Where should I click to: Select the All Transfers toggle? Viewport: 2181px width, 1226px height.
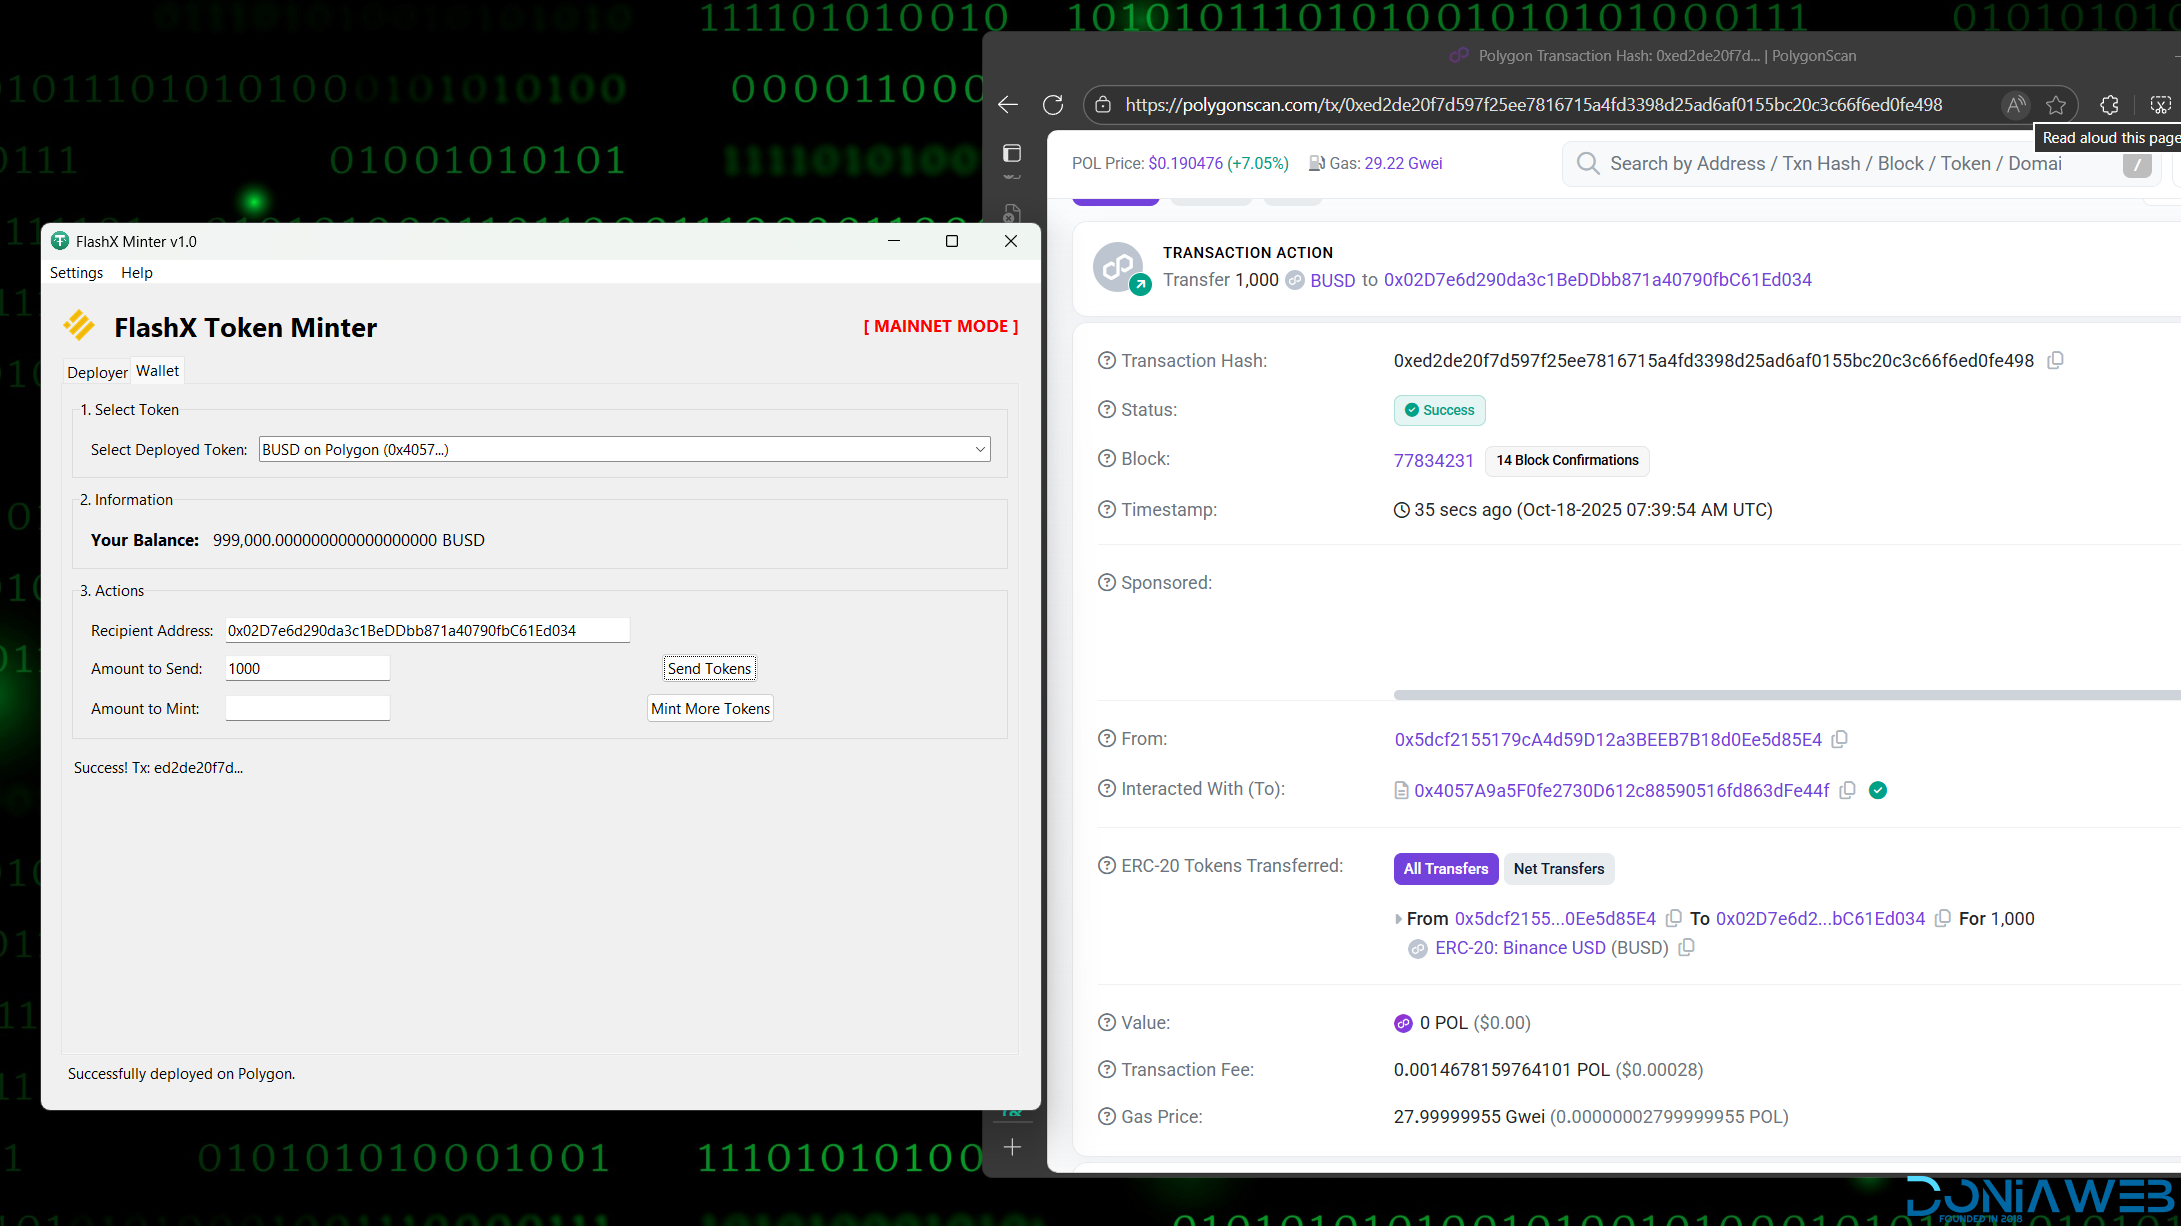click(x=1445, y=868)
